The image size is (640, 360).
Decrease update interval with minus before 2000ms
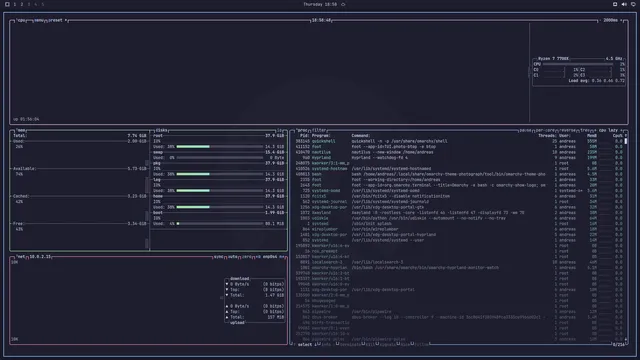tap(600, 20)
